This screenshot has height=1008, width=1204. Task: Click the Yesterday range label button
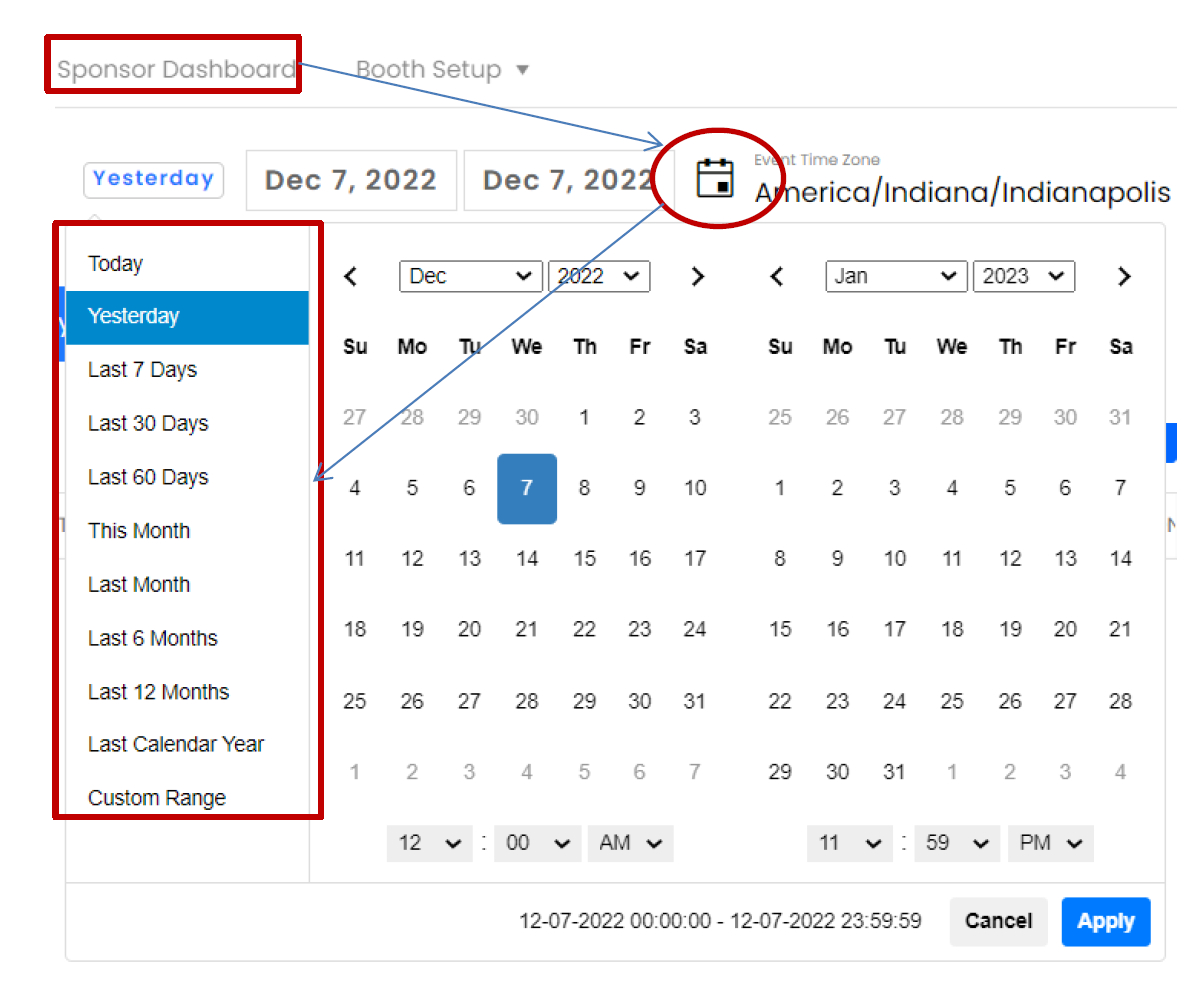[153, 179]
